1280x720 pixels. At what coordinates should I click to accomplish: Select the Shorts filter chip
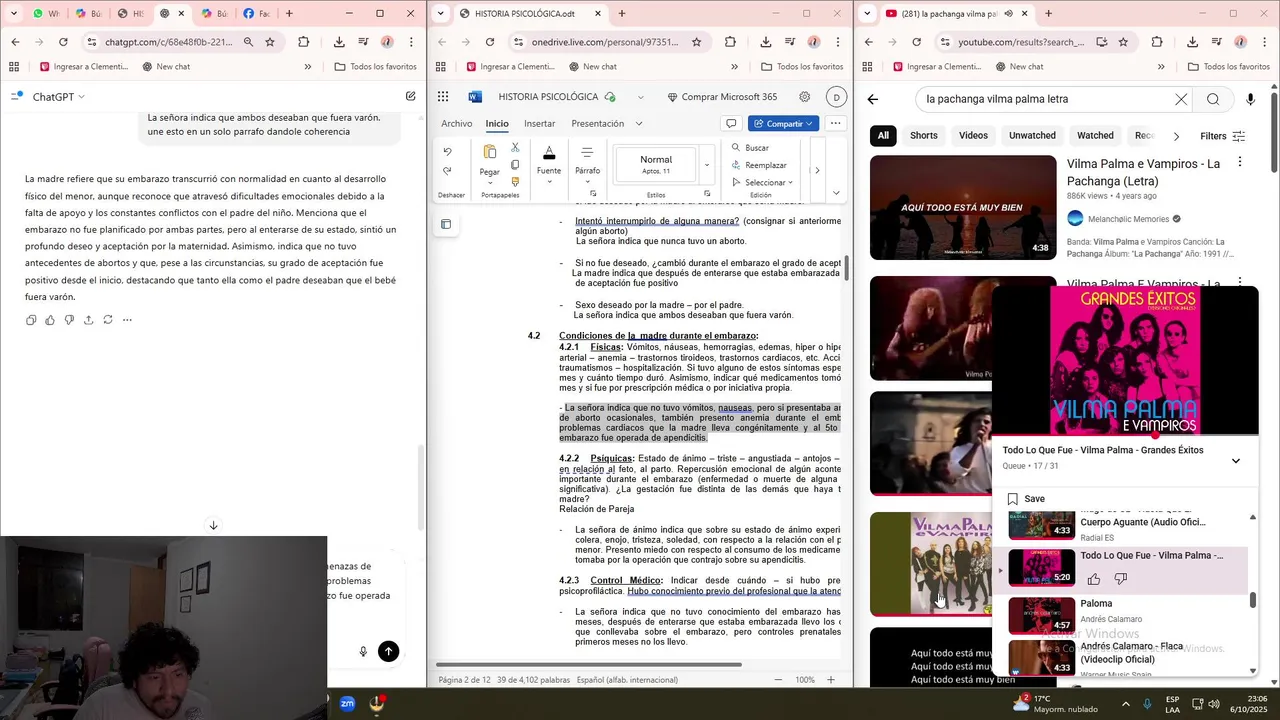pyautogui.click(x=924, y=136)
